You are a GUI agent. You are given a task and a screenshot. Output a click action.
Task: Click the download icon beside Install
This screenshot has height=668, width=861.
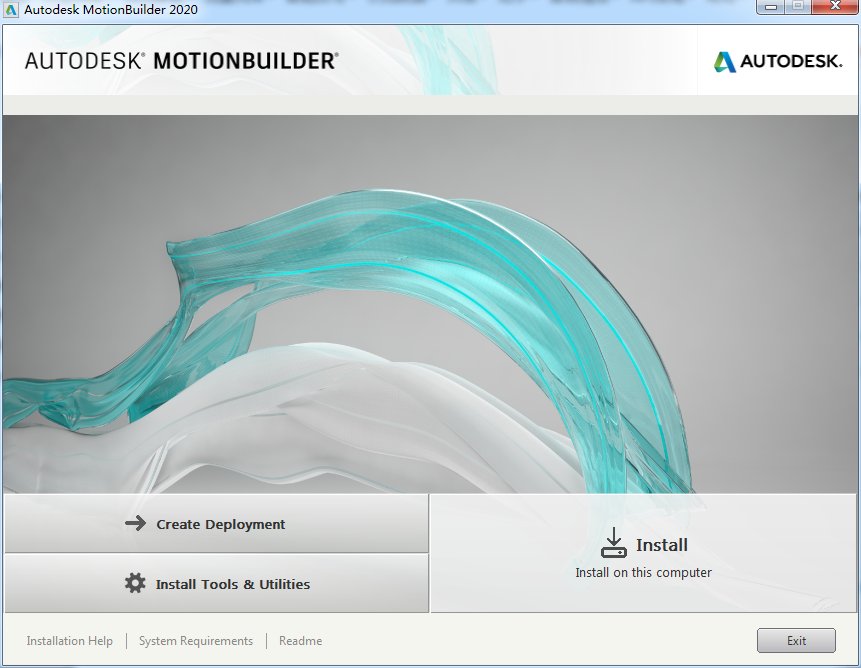(614, 544)
